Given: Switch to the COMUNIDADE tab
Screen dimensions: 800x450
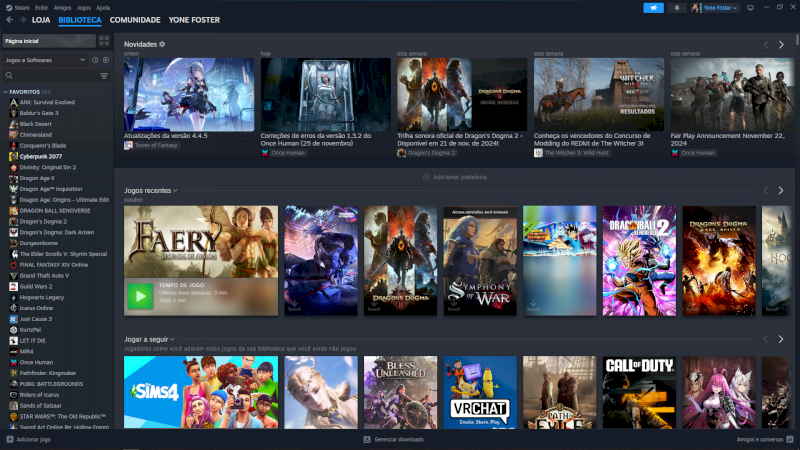Looking at the screenshot, I should point(135,20).
